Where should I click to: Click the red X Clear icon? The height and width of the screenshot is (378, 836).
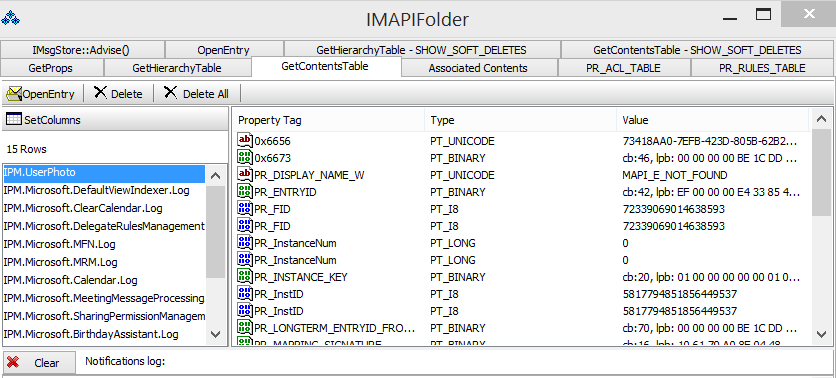coord(13,363)
